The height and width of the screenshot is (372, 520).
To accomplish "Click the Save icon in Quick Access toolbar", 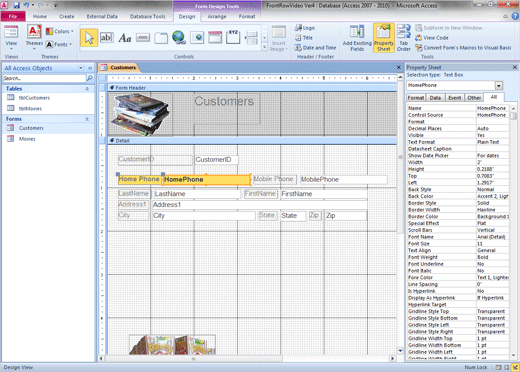I will pos(16,5).
